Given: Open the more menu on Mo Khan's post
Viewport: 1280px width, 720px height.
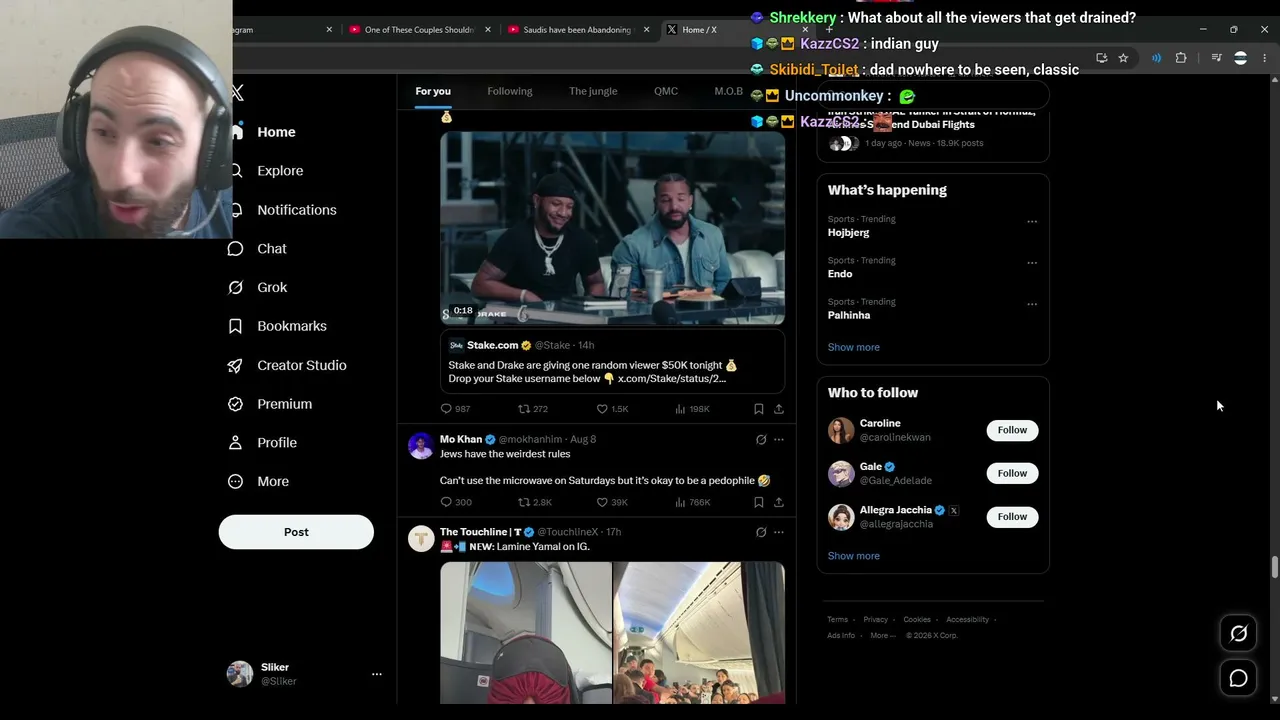Looking at the screenshot, I should tap(779, 439).
